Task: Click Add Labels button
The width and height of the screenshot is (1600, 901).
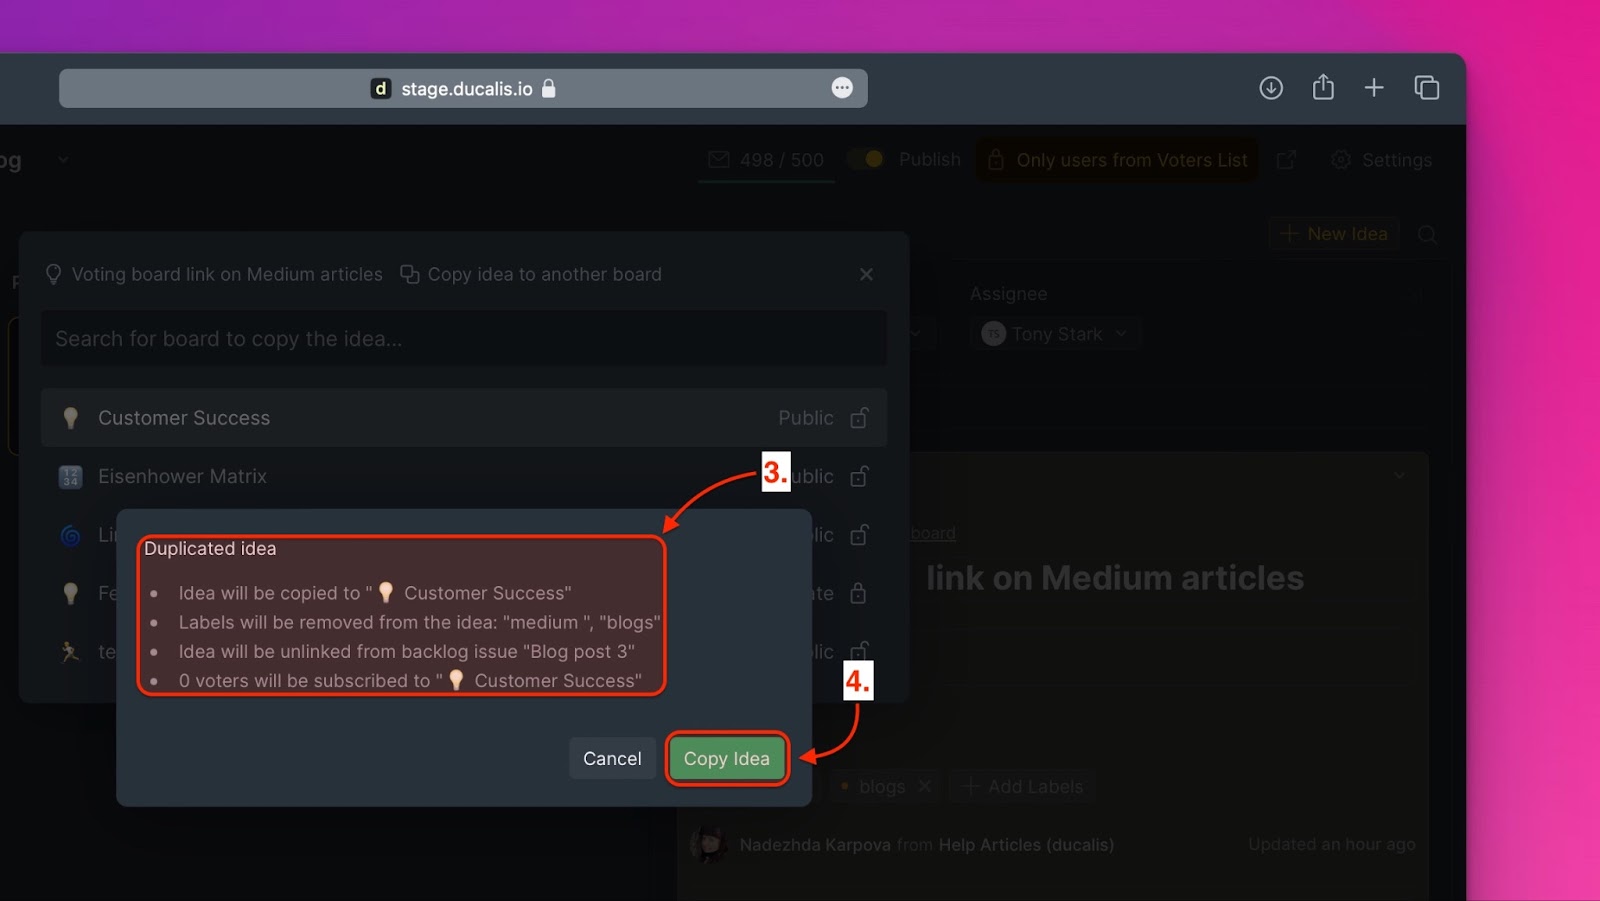Action: tap(1022, 787)
